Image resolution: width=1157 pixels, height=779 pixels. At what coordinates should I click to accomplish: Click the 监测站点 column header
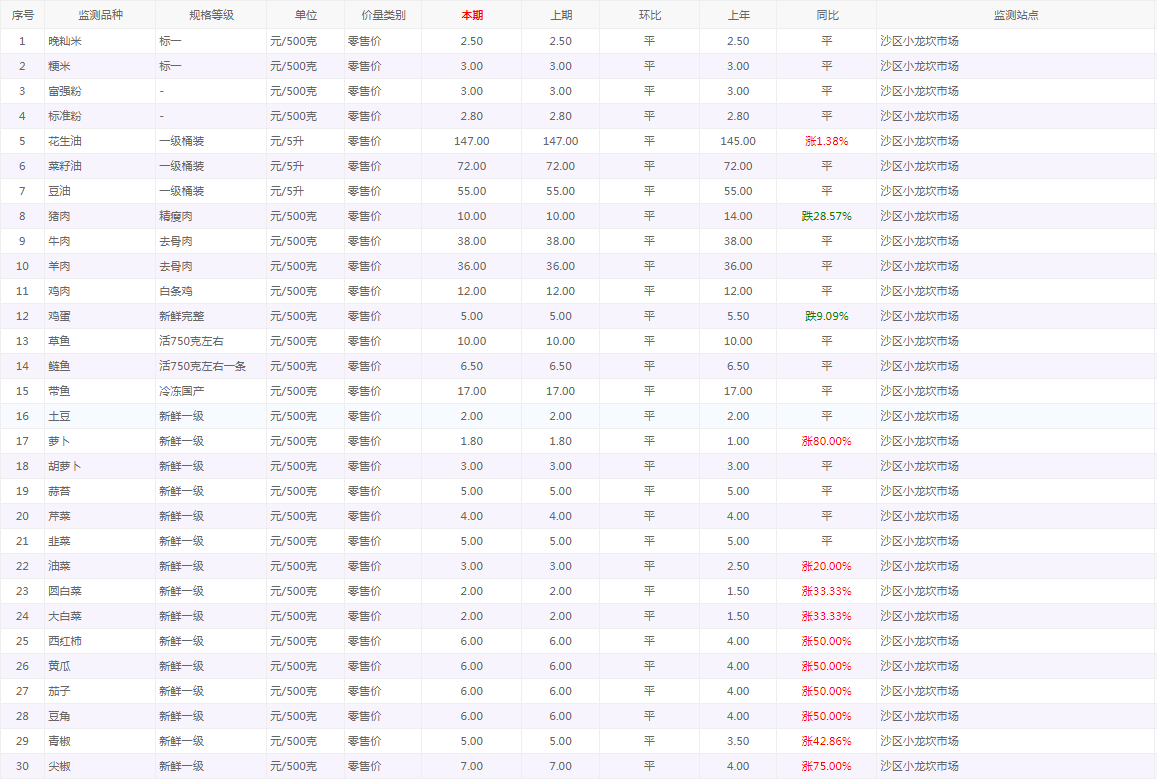pos(1015,15)
